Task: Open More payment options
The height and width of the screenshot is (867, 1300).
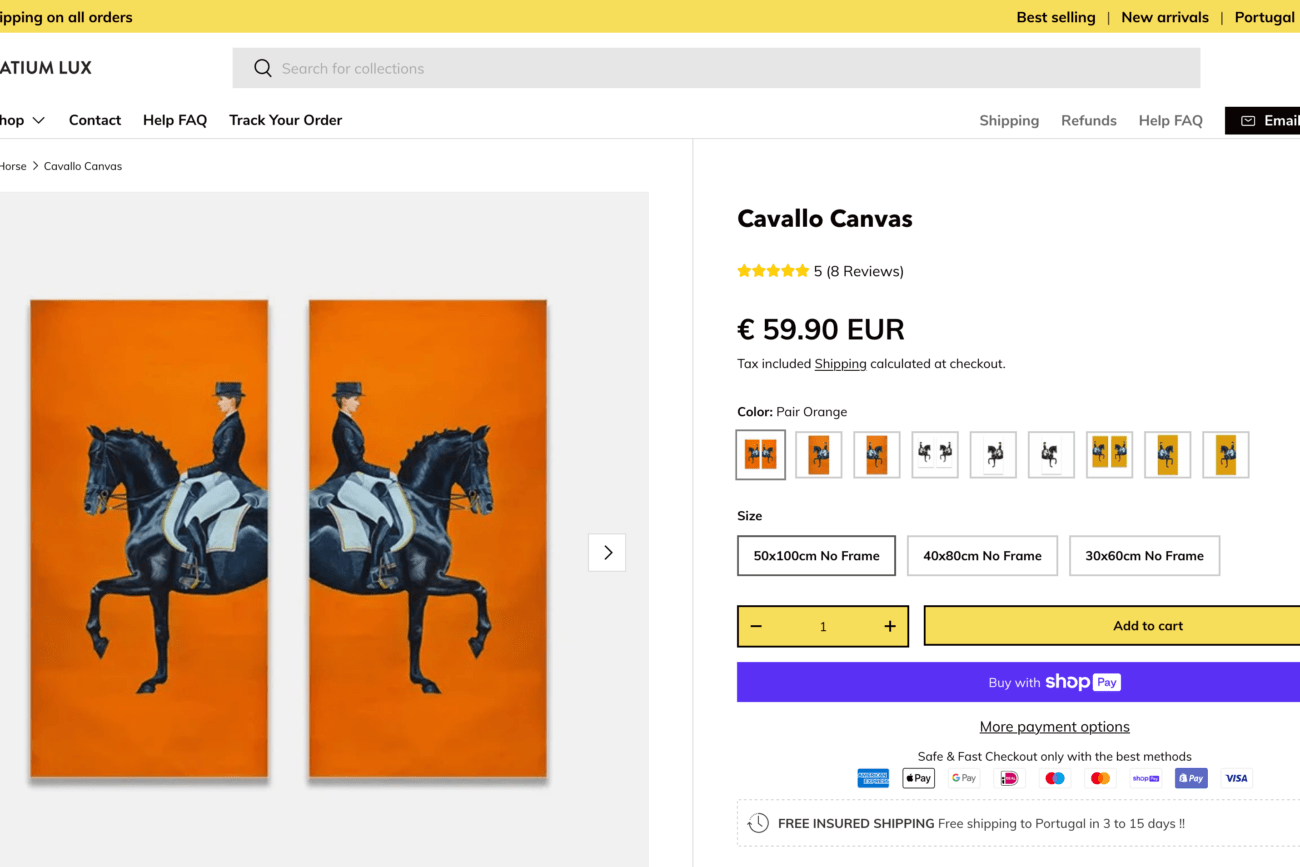Action: click(1054, 727)
